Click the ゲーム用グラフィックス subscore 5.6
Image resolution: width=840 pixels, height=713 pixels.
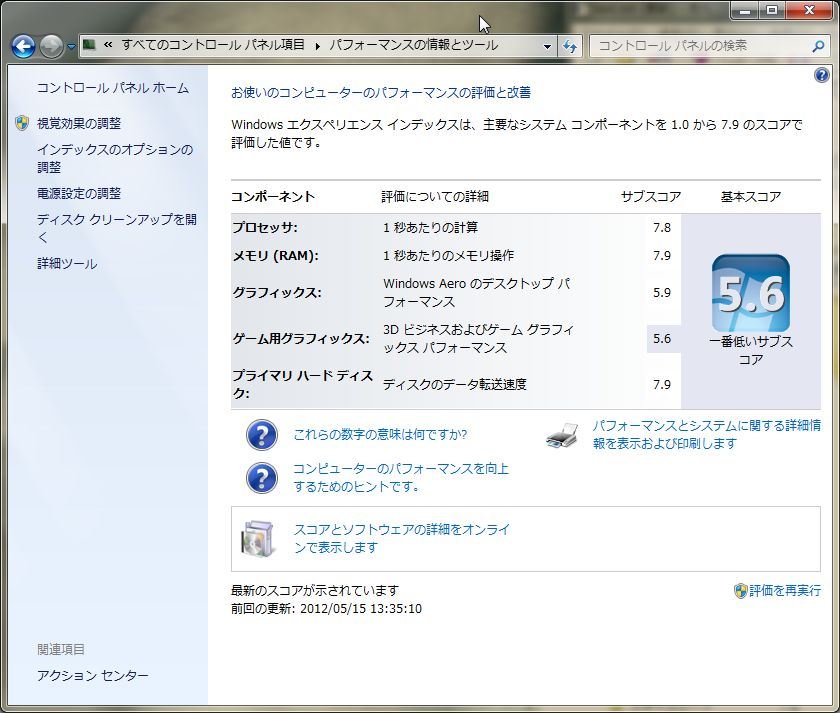pyautogui.click(x=662, y=339)
